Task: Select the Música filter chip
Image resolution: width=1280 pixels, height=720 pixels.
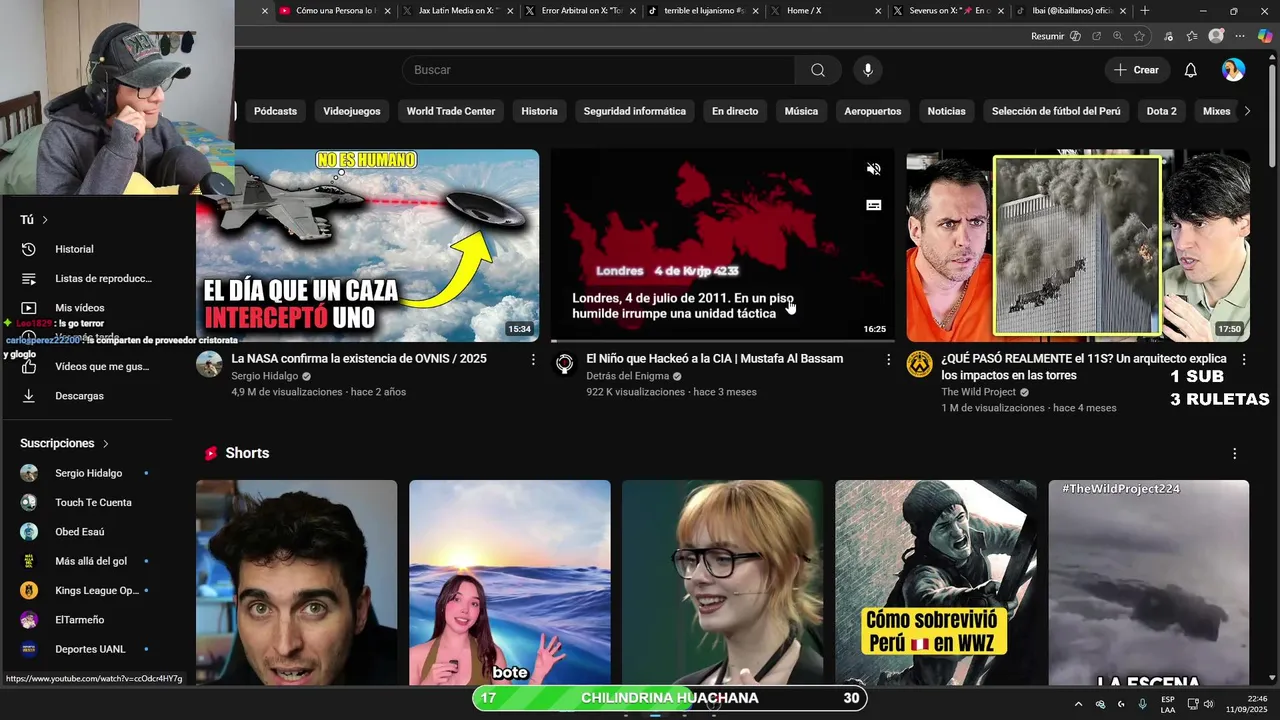Action: (x=801, y=111)
